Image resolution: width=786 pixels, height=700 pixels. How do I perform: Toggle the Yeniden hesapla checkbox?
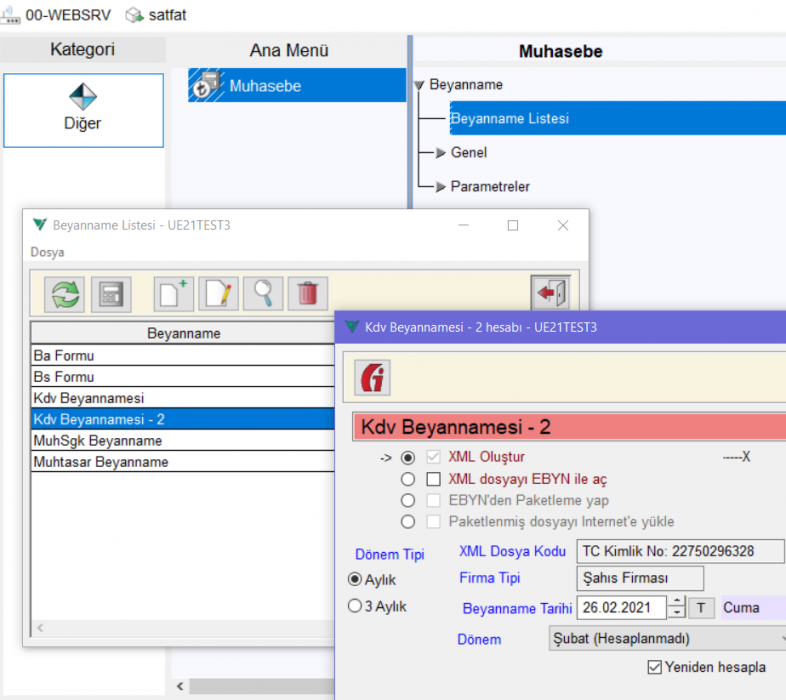(655, 667)
